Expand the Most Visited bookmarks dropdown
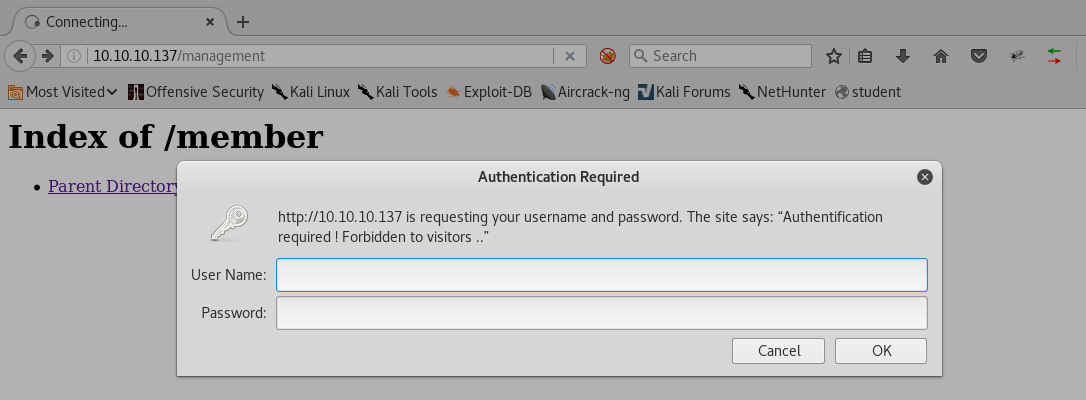The width and height of the screenshot is (1086, 400). click(62, 92)
